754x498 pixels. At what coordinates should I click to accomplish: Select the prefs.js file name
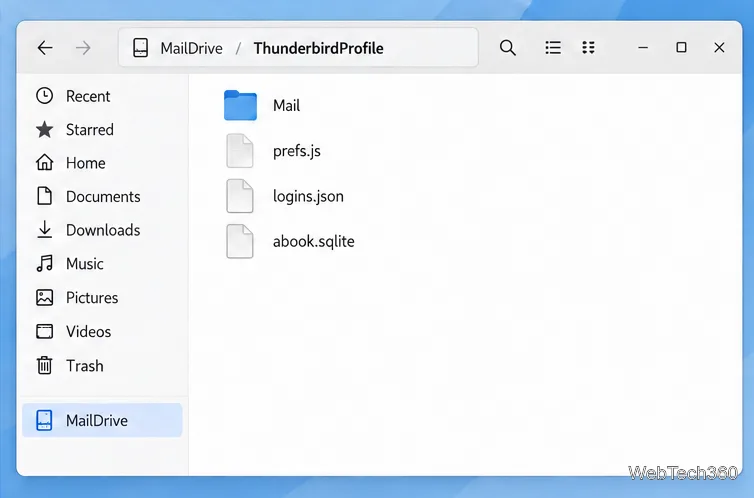tap(297, 151)
